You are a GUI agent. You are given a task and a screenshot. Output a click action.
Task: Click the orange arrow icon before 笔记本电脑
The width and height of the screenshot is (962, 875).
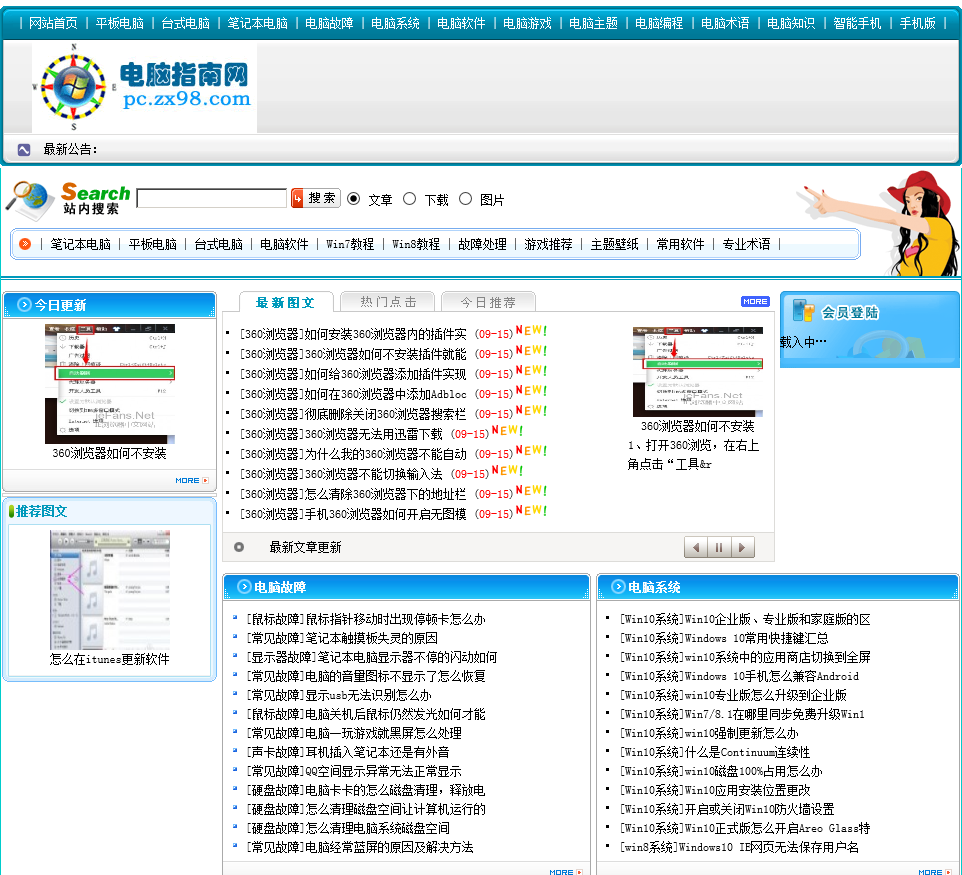(25, 244)
